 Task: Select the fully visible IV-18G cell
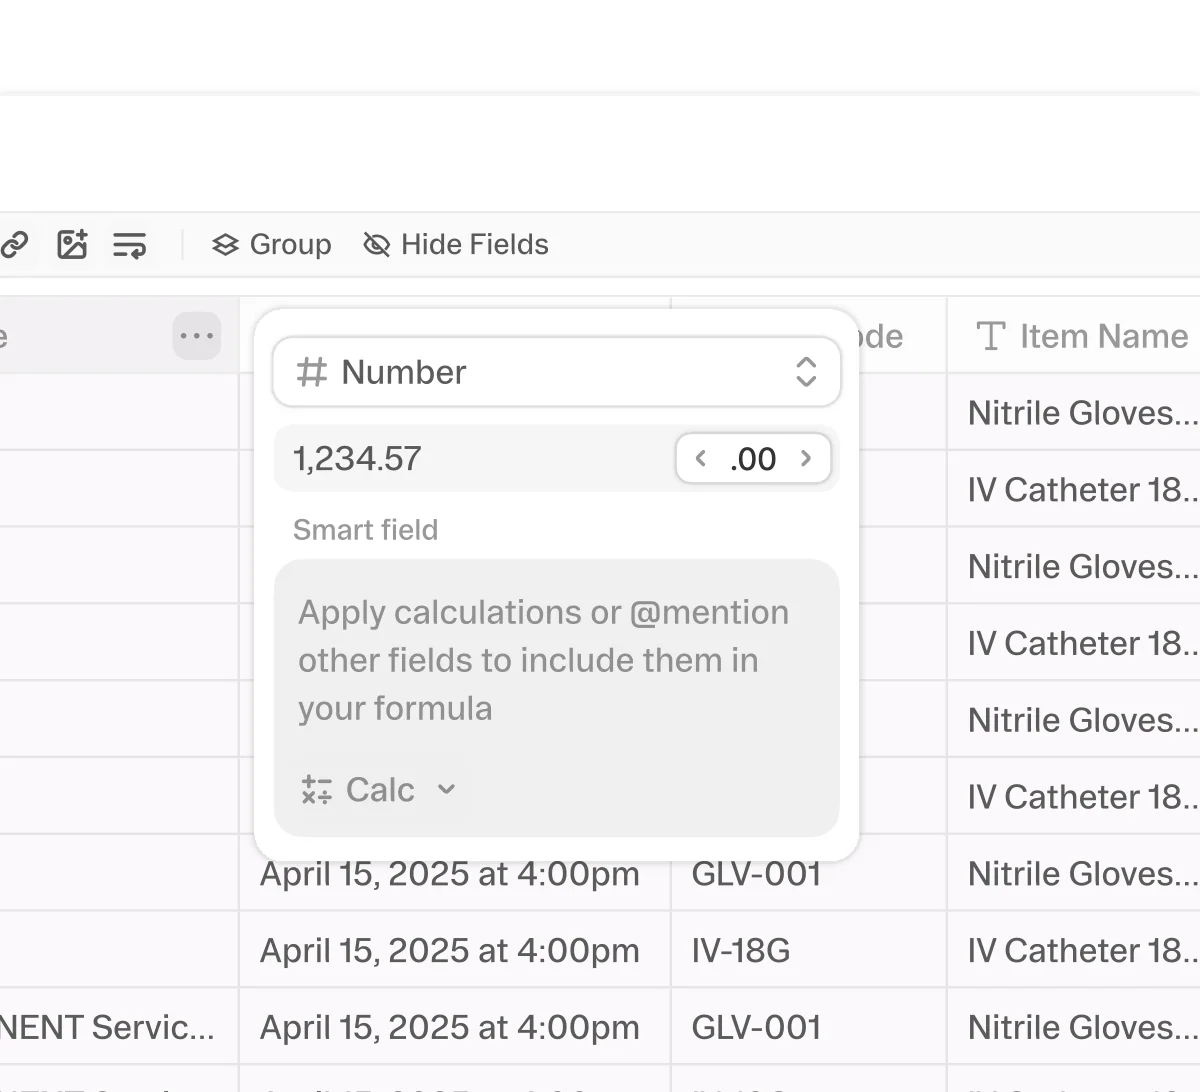(741, 950)
